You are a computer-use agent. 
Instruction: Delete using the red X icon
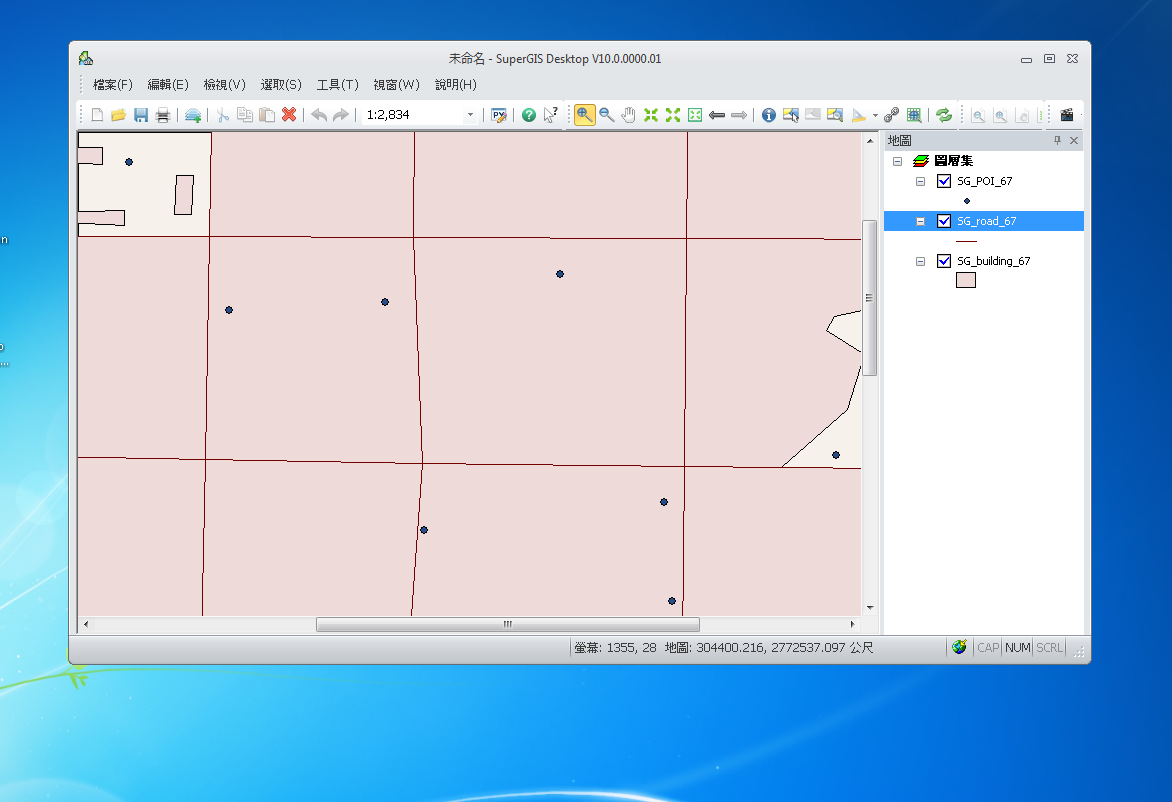(289, 115)
